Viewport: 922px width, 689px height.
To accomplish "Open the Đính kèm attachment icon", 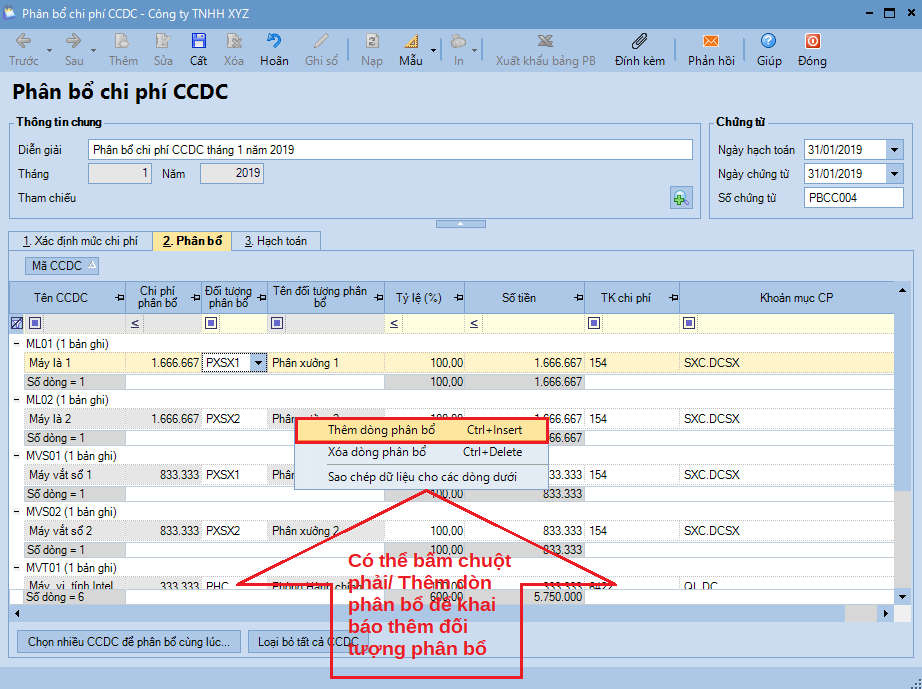I will [639, 42].
